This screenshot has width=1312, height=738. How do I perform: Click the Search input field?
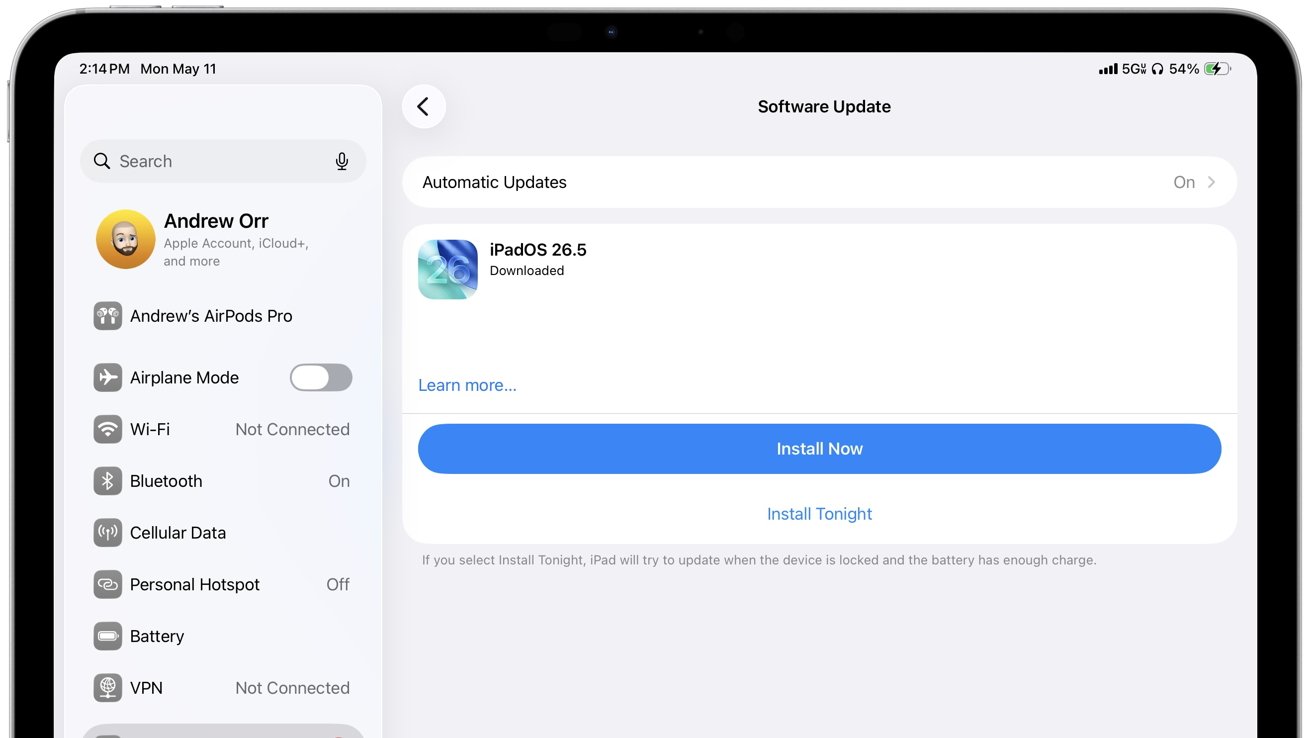(223, 161)
